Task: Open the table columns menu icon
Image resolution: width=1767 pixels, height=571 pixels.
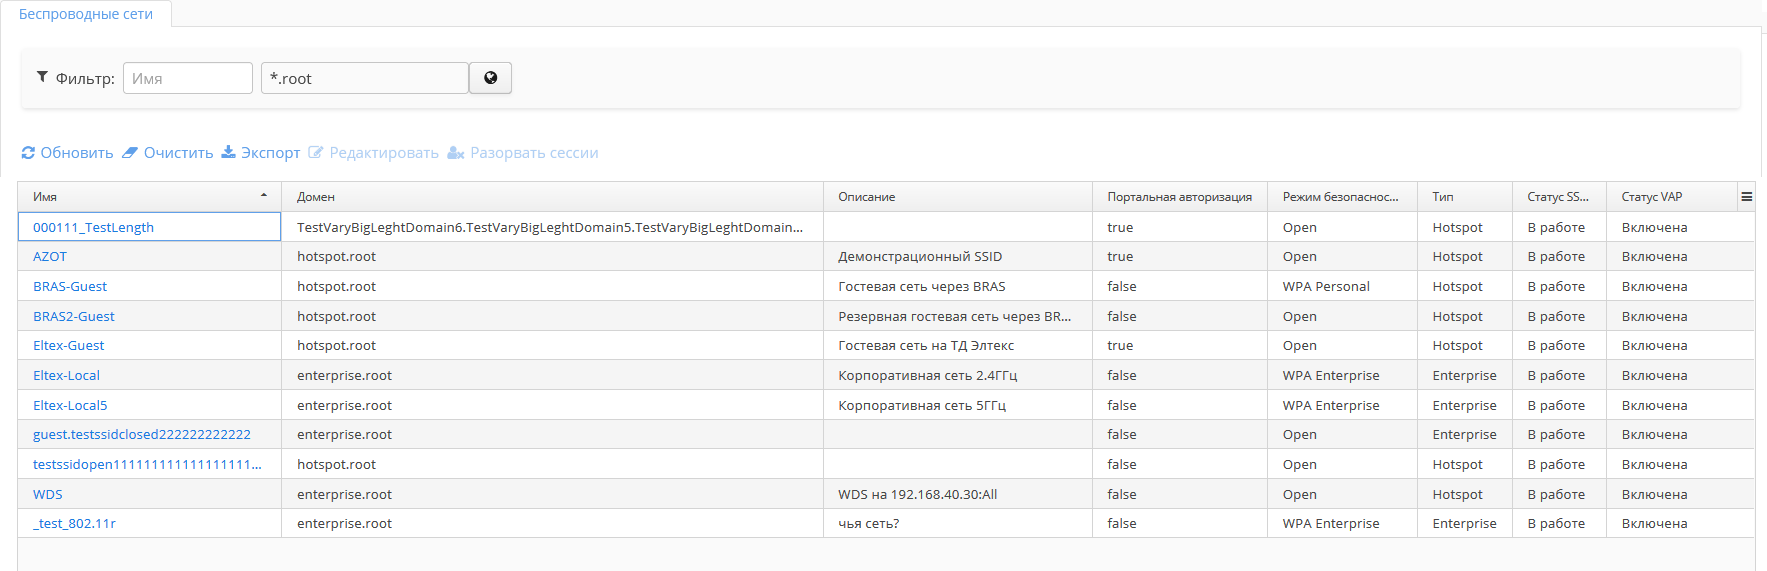Action: pos(1746,197)
